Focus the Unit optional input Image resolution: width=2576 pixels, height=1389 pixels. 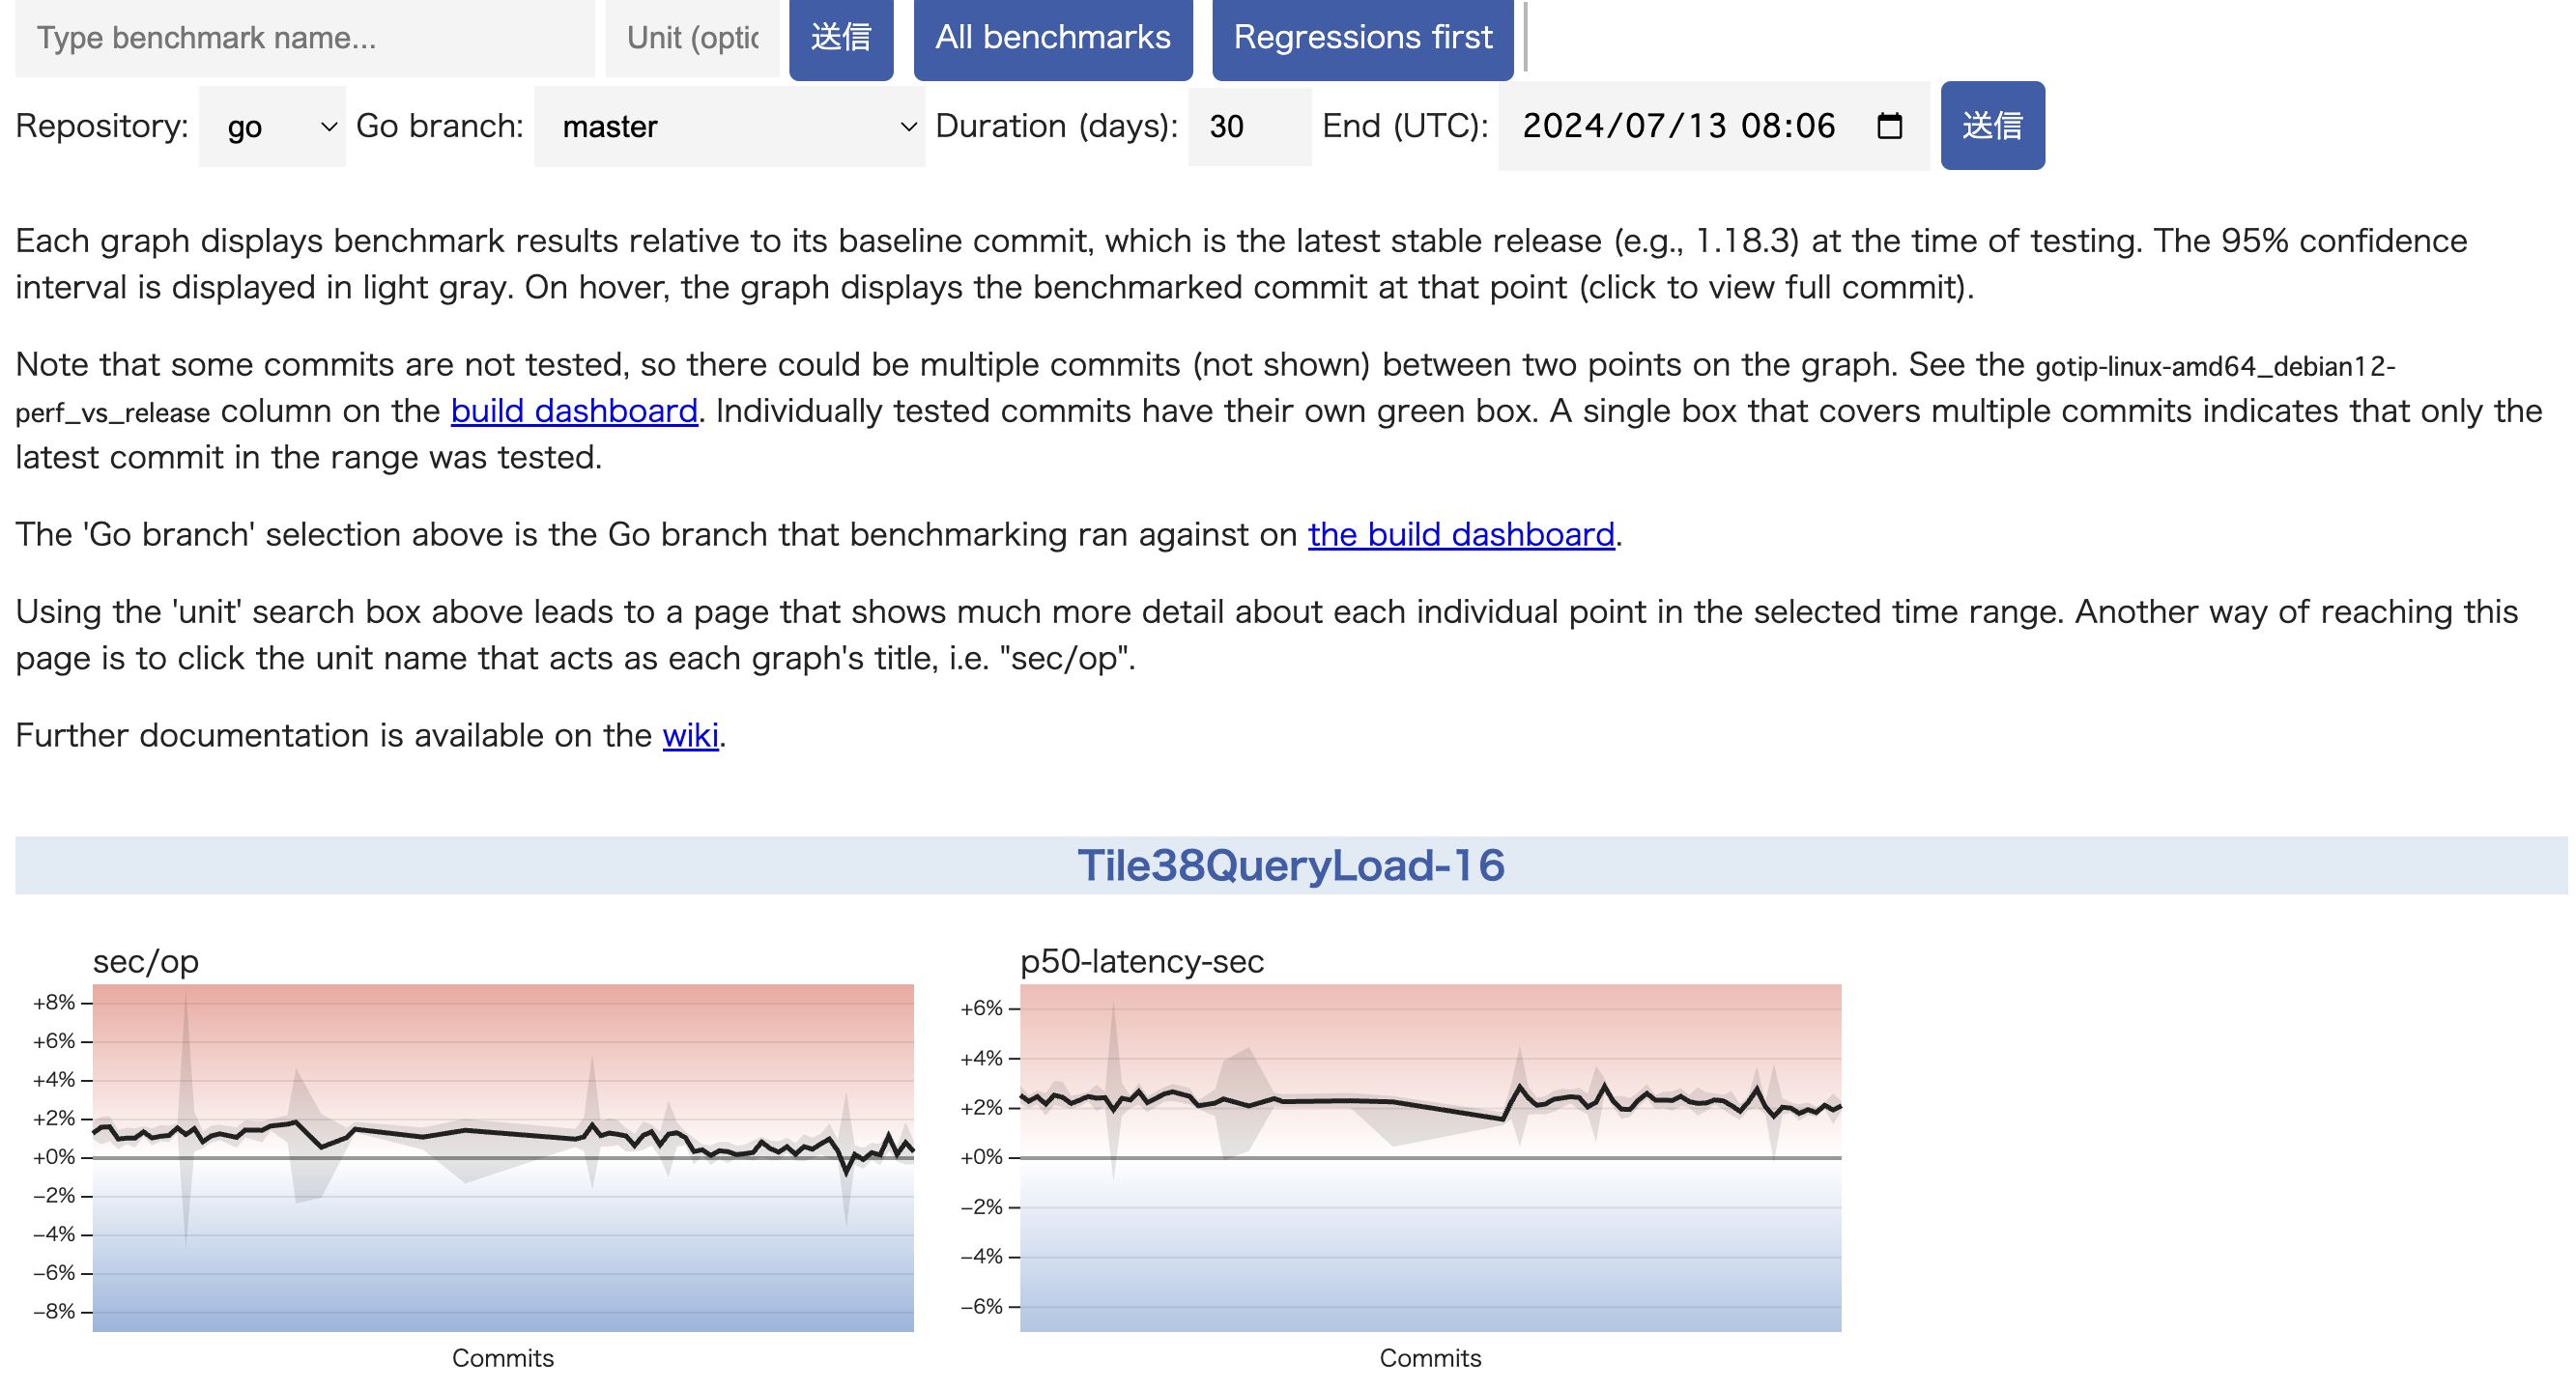point(692,38)
